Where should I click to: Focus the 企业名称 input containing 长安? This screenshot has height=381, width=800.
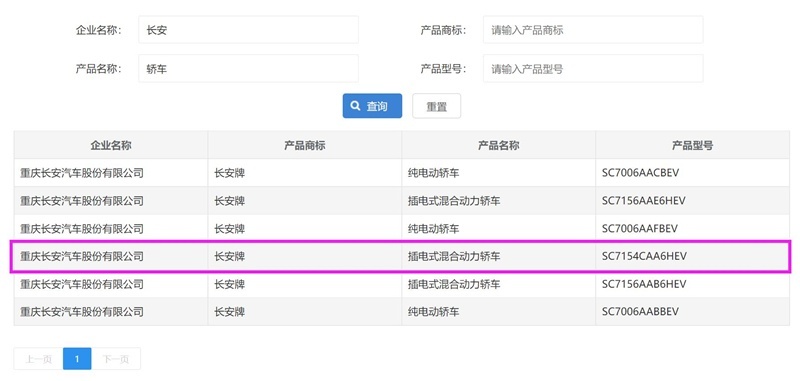point(248,30)
